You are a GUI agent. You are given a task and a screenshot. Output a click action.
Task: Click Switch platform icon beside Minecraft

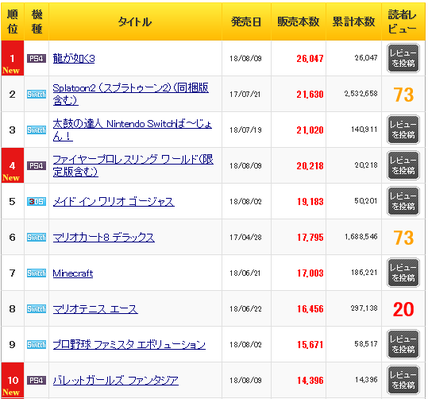coord(36,273)
